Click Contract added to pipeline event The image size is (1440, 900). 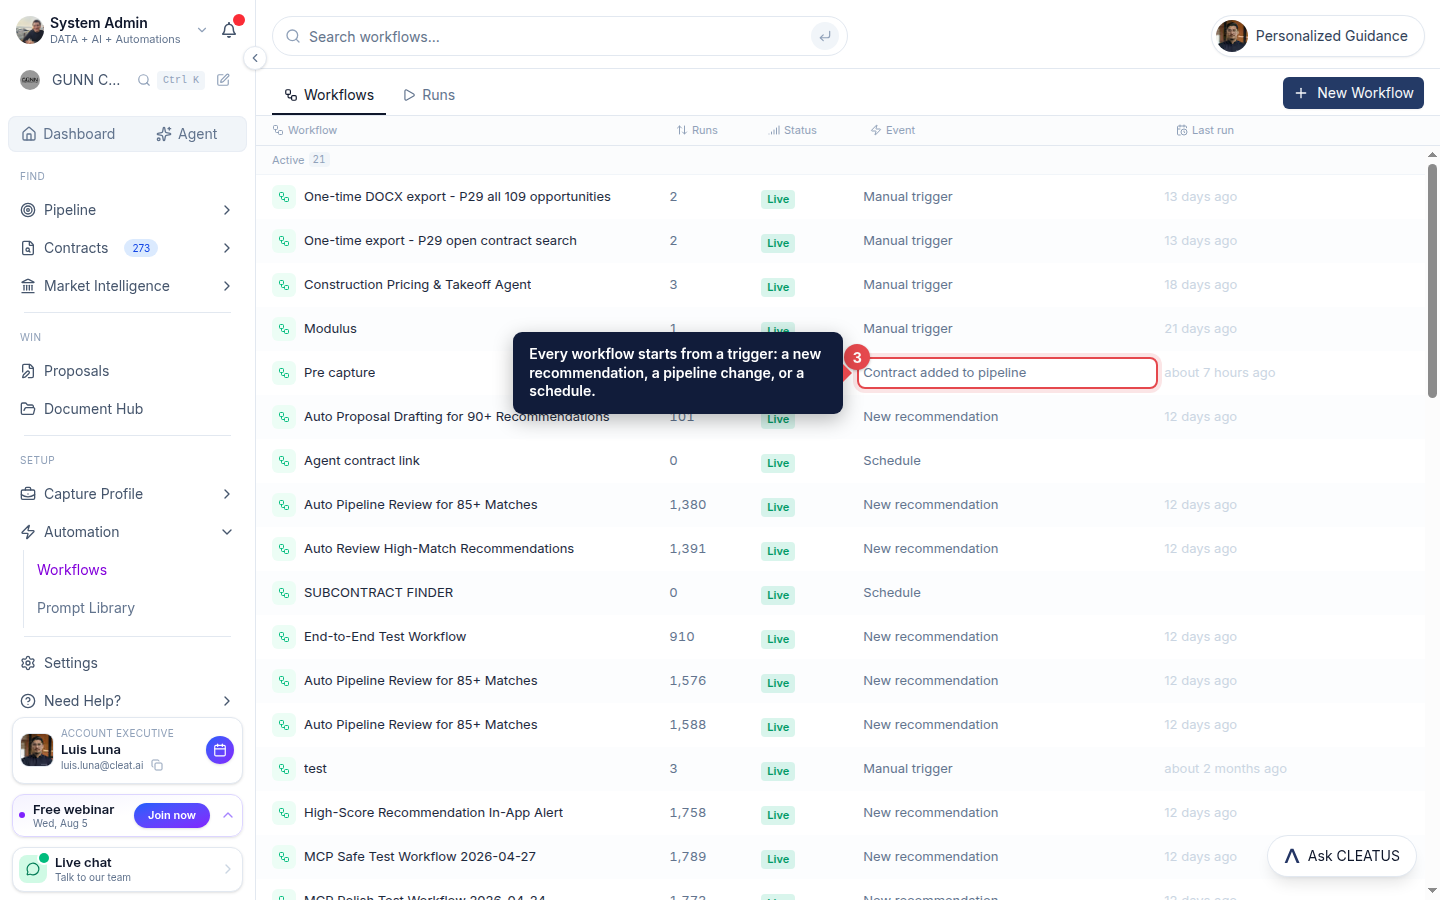[x=1007, y=373]
